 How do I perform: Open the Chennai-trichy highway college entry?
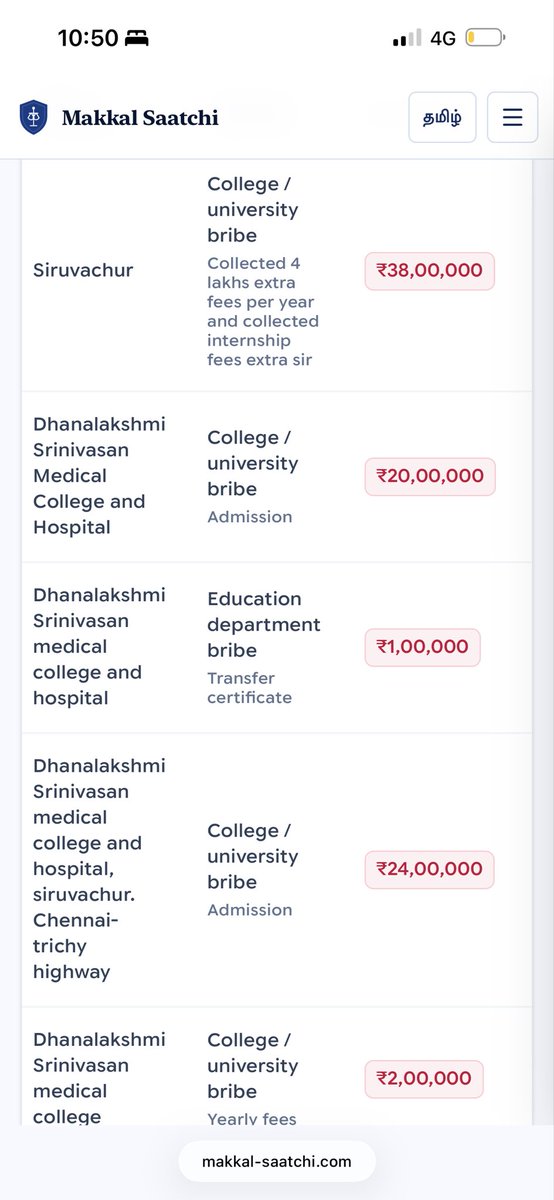tap(277, 869)
